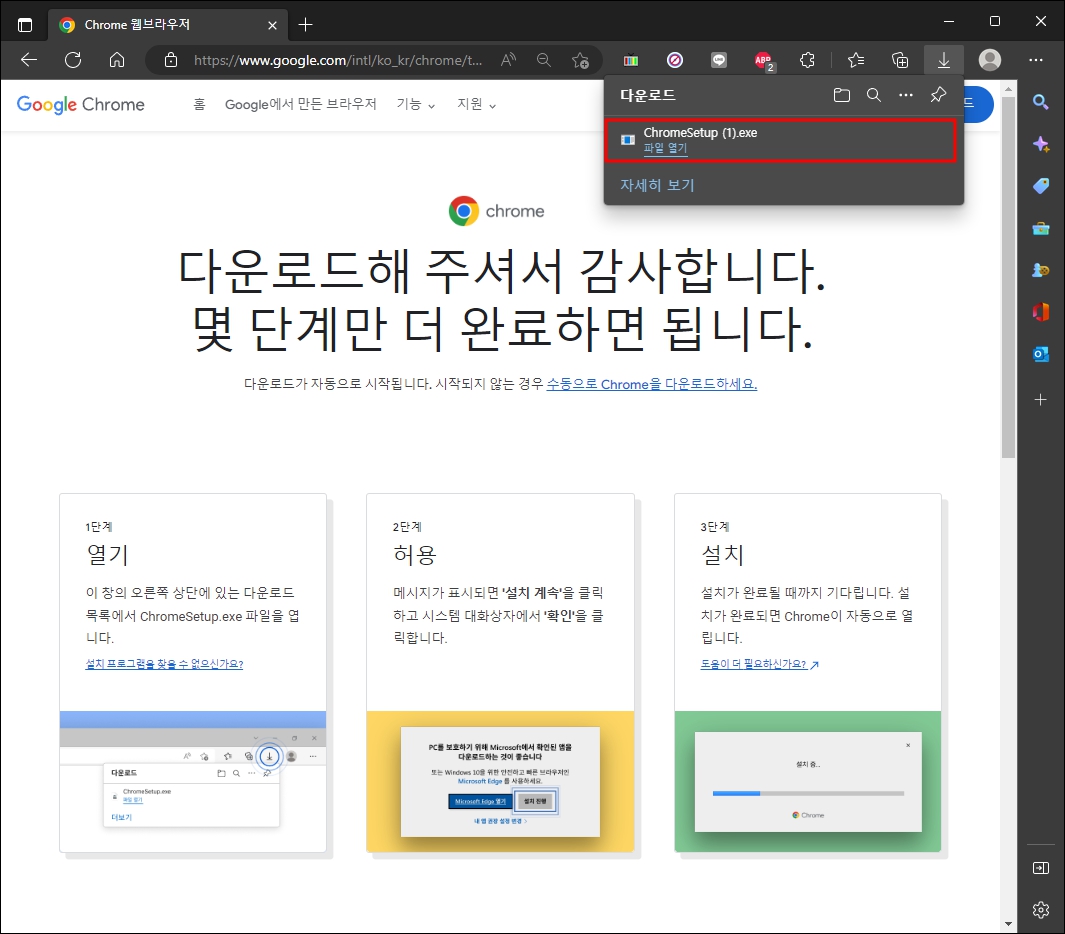
Task: Open the chat bubble extension icon
Action: click(x=719, y=60)
